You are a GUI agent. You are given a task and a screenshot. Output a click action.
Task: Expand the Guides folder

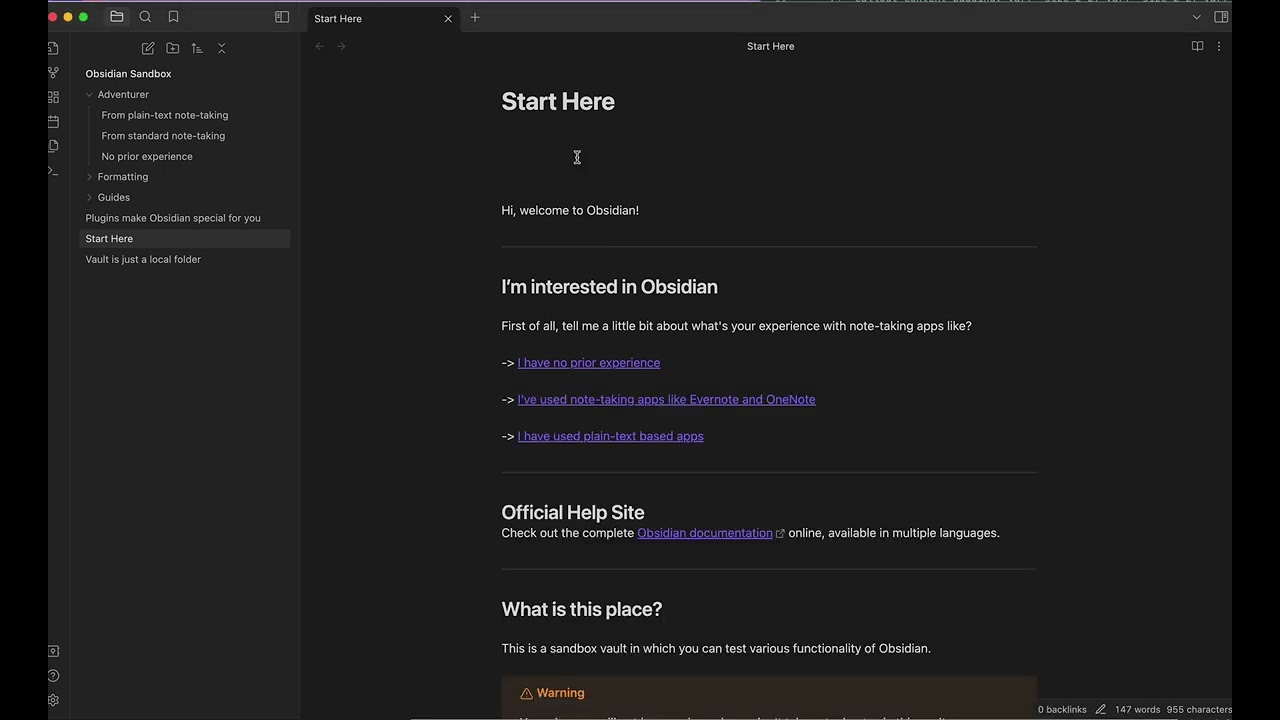coord(90,197)
